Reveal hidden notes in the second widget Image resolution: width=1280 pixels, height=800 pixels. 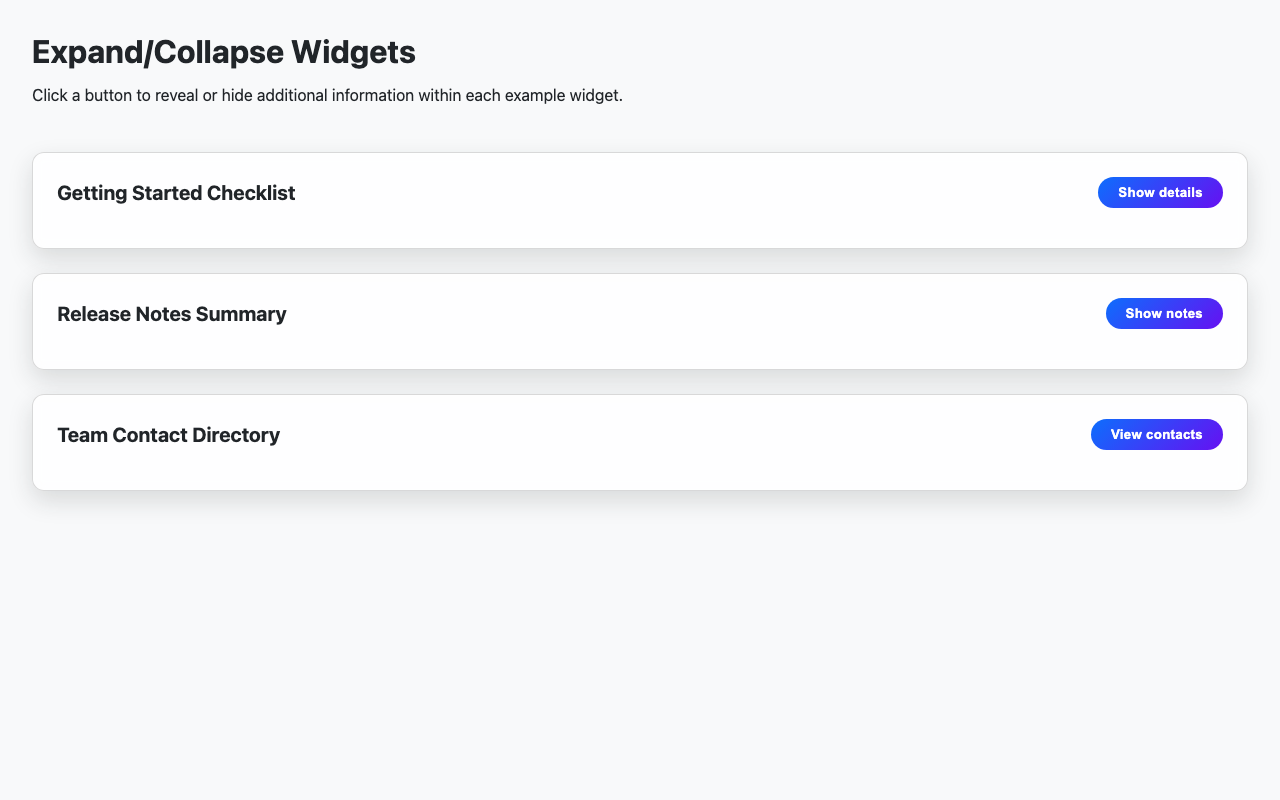tap(1163, 313)
